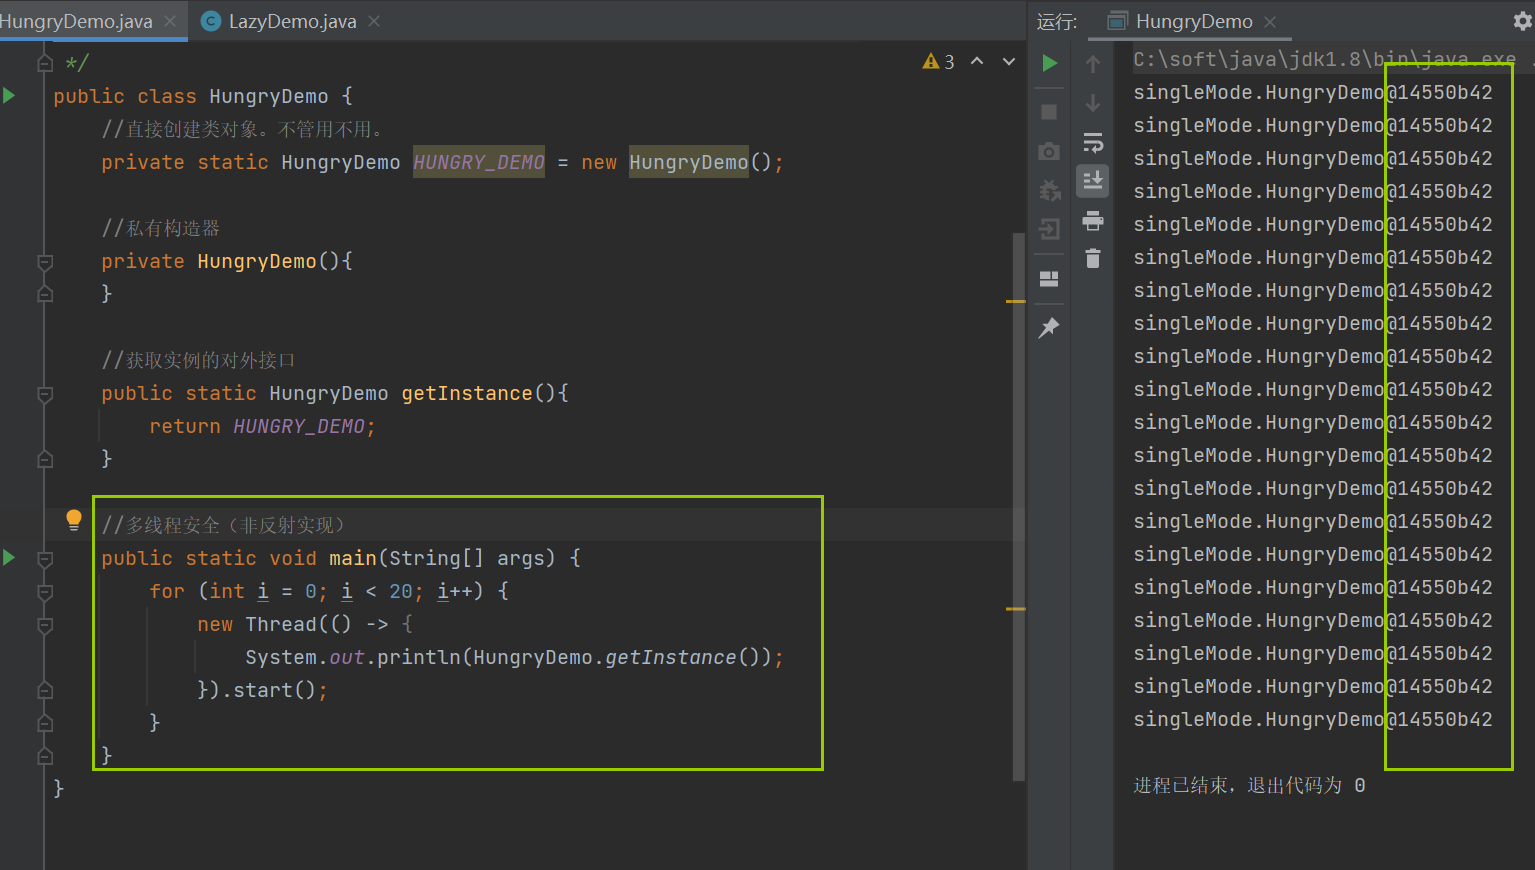Fold the private HungryDemo() constructor
This screenshot has height=870, width=1535.
(45, 262)
